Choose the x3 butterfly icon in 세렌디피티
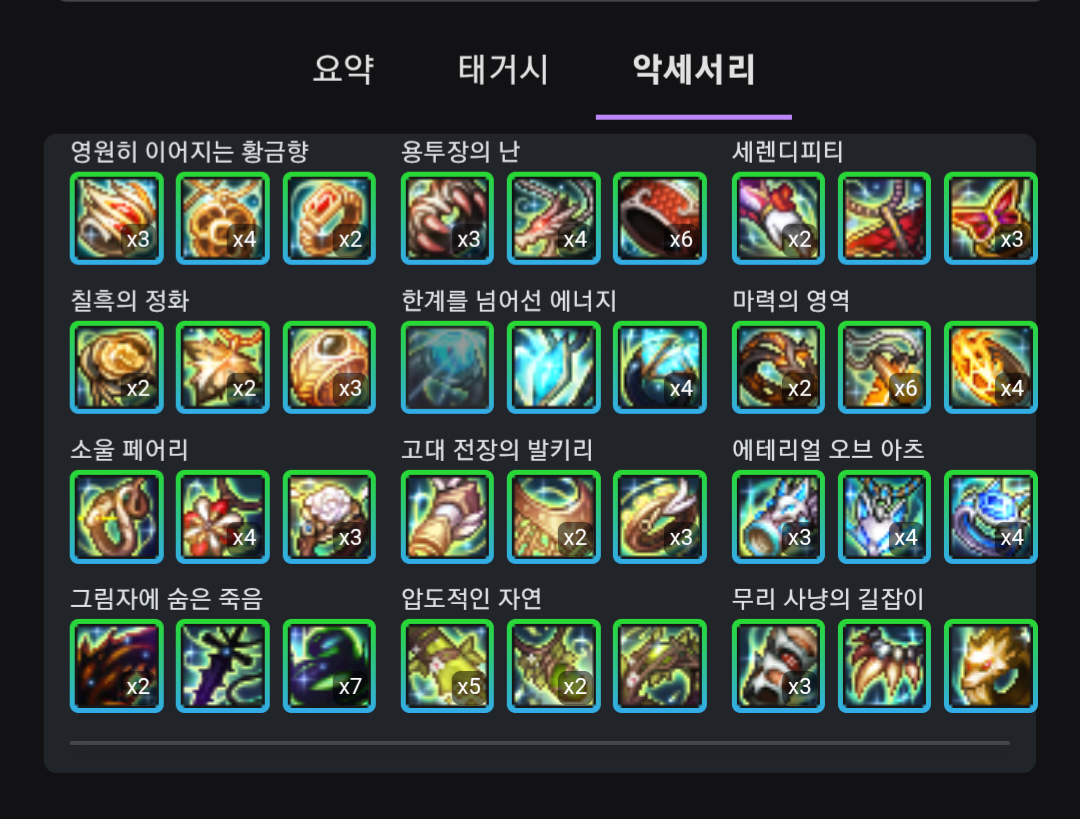The width and height of the screenshot is (1080, 819). pos(990,218)
